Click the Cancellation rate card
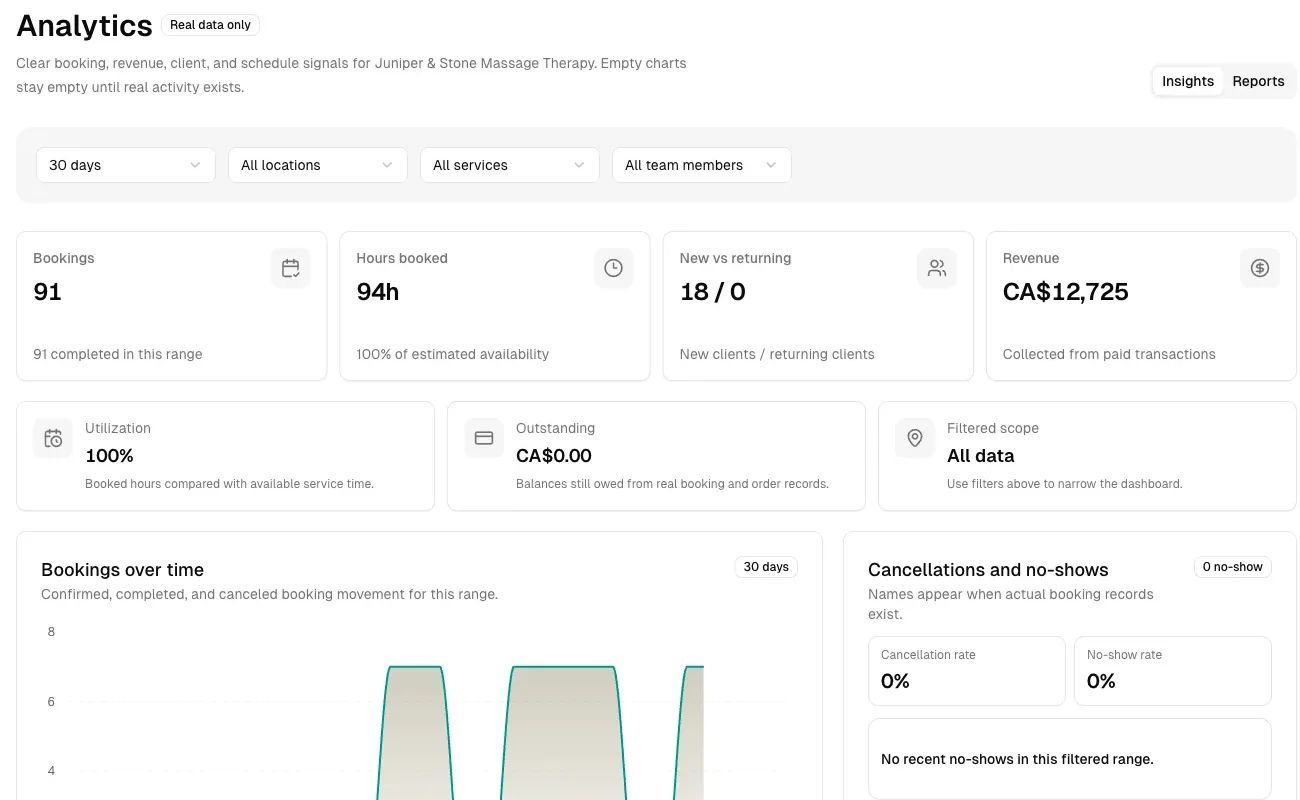The height and width of the screenshot is (800, 1300). pos(967,671)
